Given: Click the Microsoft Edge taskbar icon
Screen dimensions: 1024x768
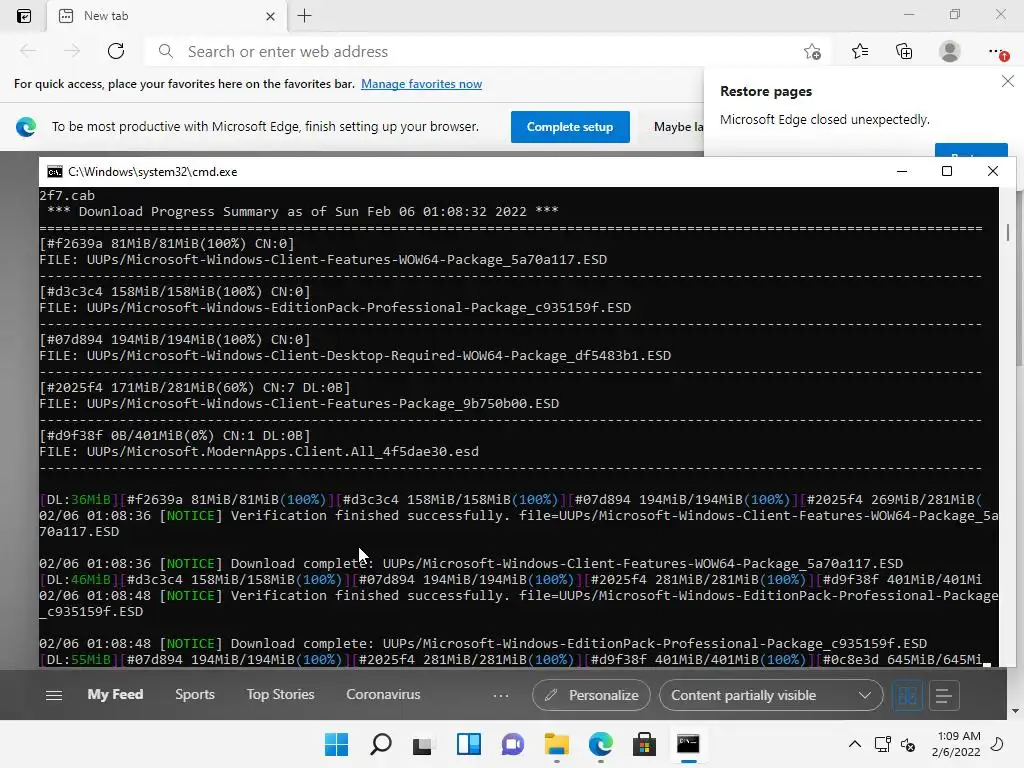Looking at the screenshot, I should pos(600,744).
